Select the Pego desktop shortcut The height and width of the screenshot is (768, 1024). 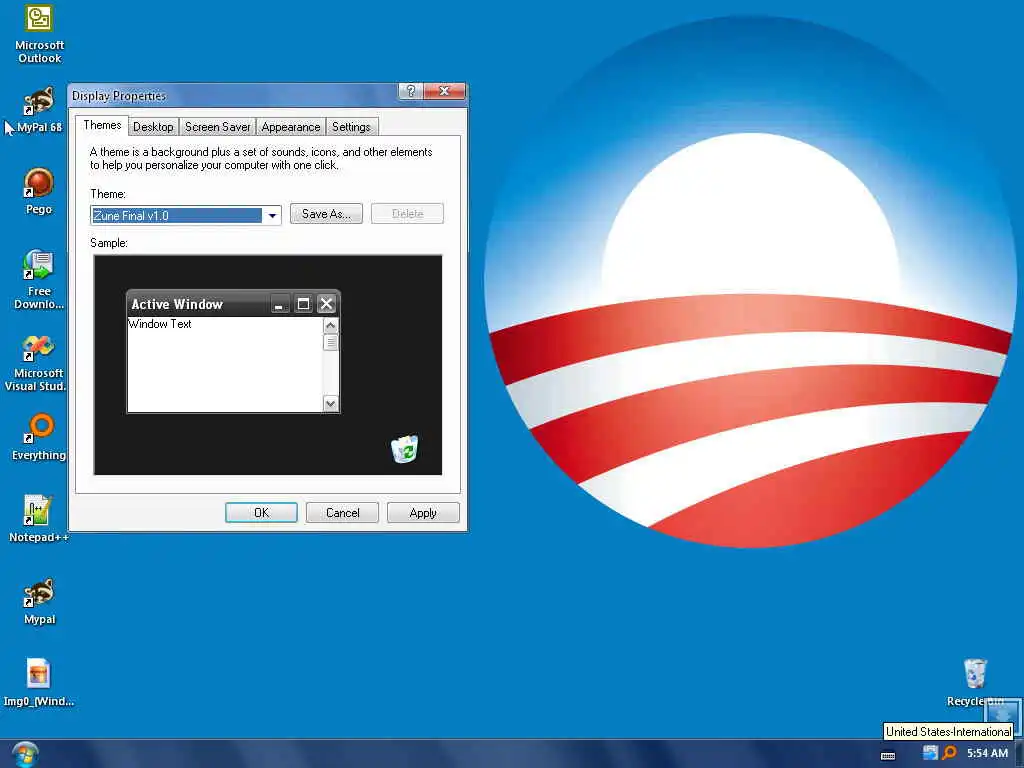click(39, 191)
